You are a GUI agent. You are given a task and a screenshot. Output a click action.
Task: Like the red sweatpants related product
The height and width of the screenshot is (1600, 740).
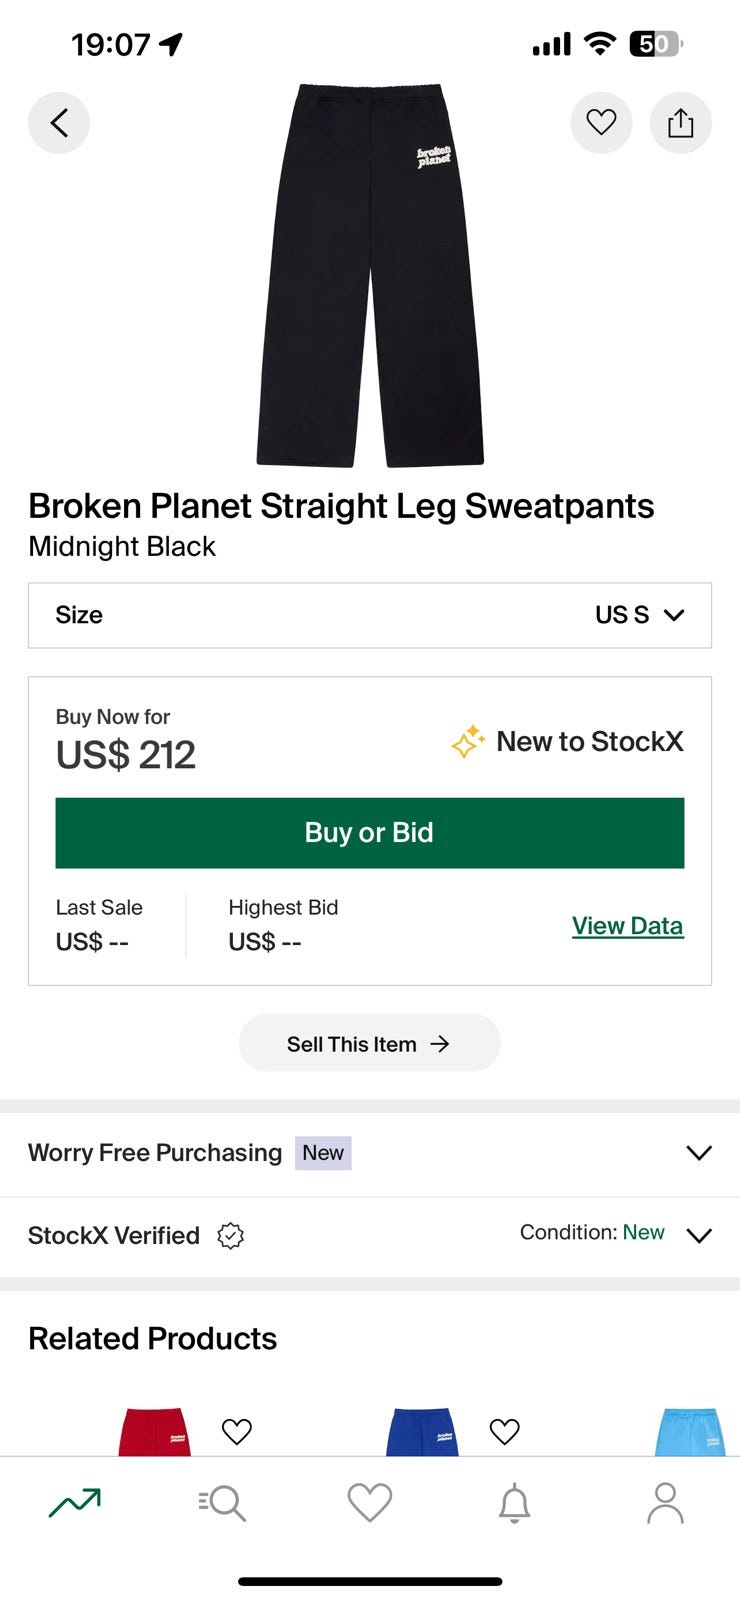(237, 1432)
